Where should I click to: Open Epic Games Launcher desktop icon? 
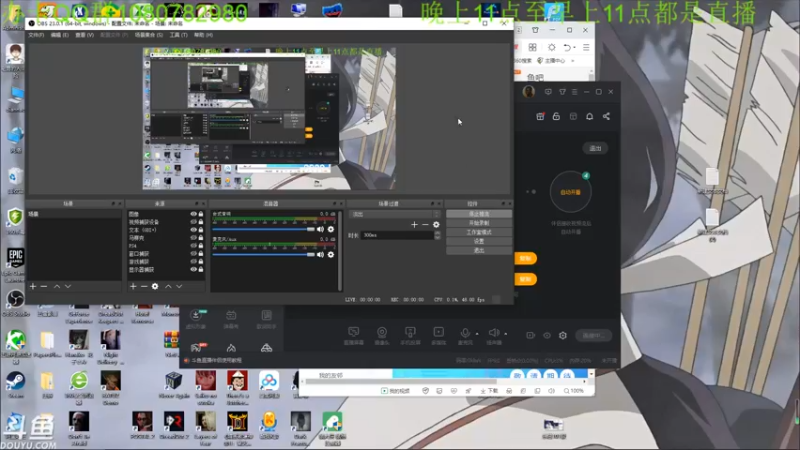click(x=15, y=264)
